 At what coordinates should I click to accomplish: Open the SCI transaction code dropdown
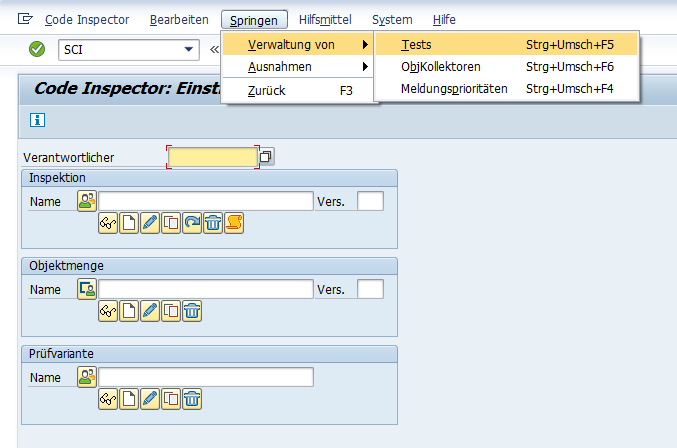(189, 49)
